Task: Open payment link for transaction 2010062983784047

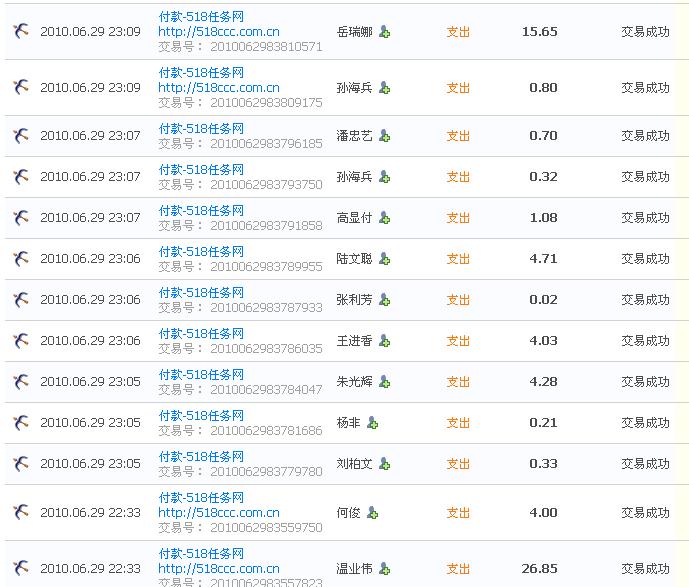Action: coord(201,375)
